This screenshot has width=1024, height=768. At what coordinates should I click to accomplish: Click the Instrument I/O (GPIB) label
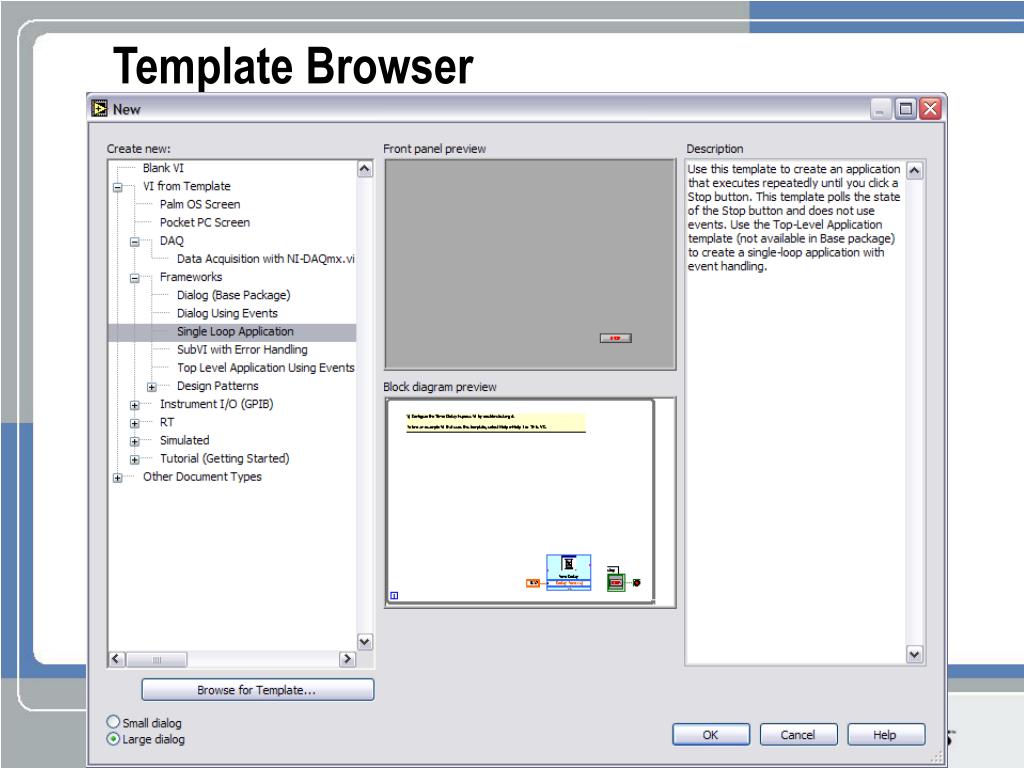click(216, 404)
